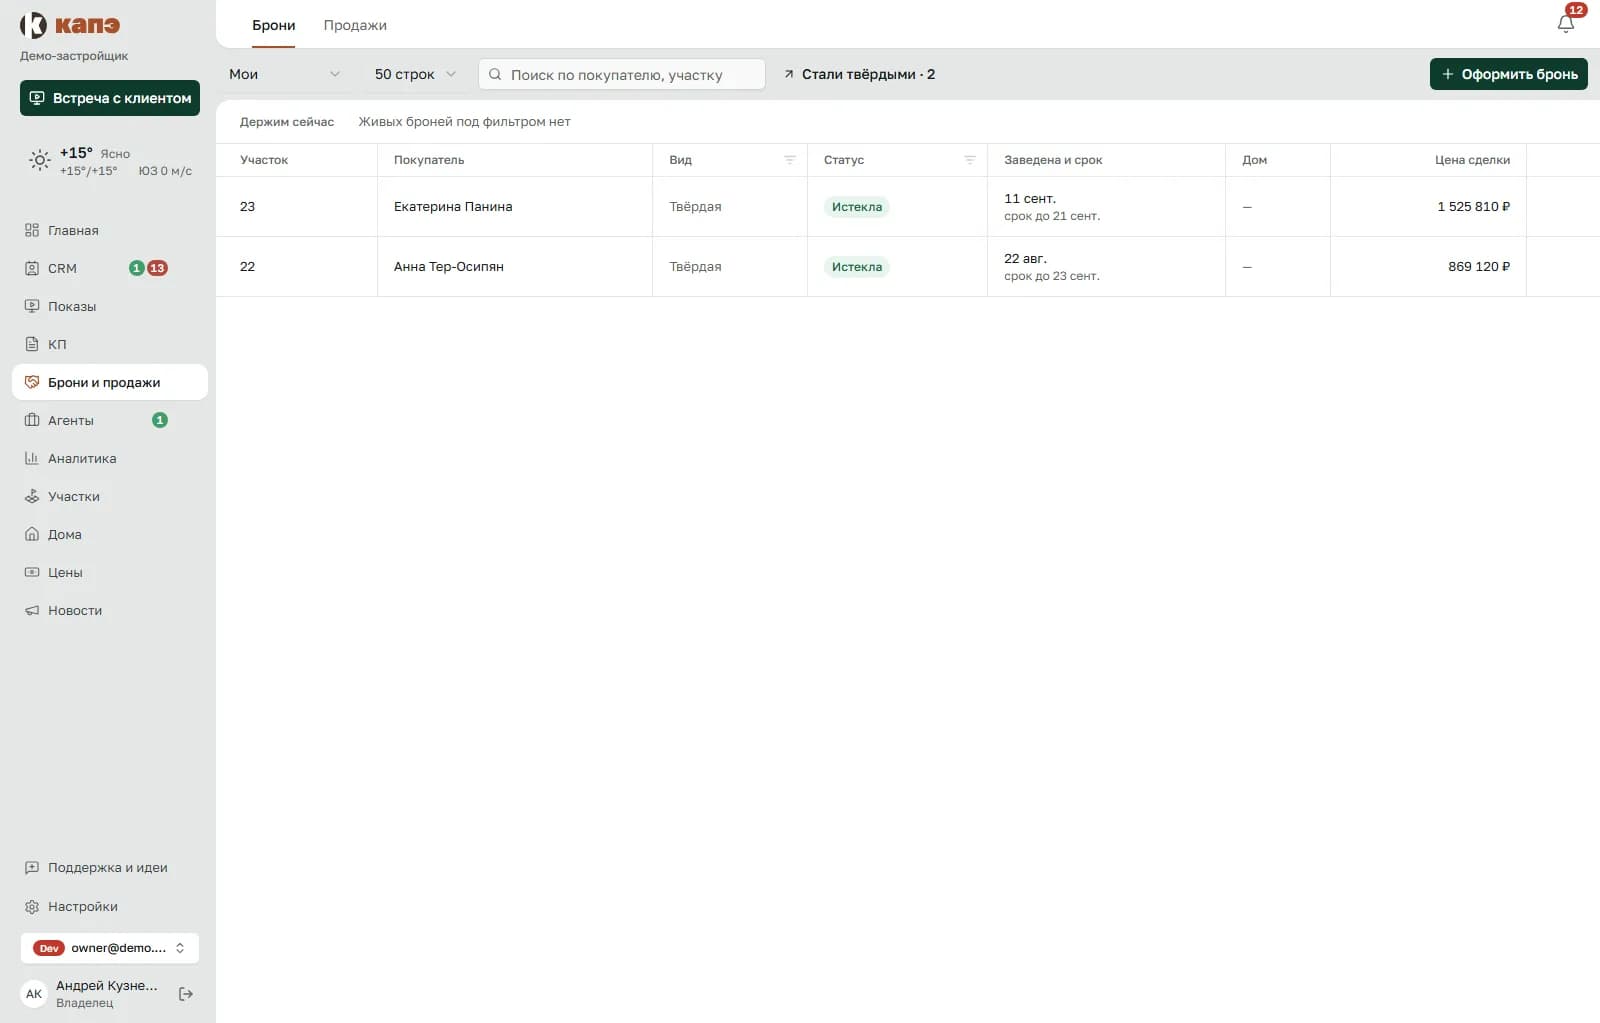Open Главная in the sidebar
1600x1023 pixels.
[x=110, y=230]
